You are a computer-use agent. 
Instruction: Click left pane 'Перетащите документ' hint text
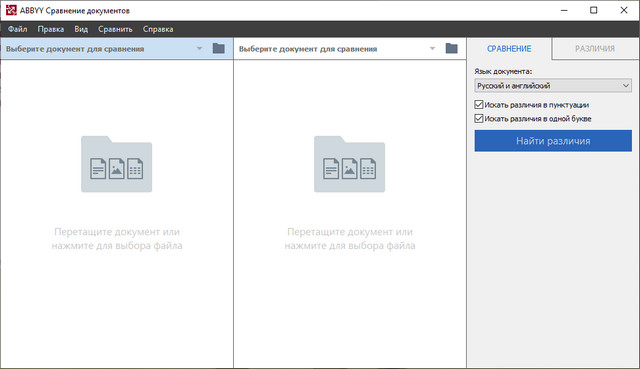pos(117,239)
